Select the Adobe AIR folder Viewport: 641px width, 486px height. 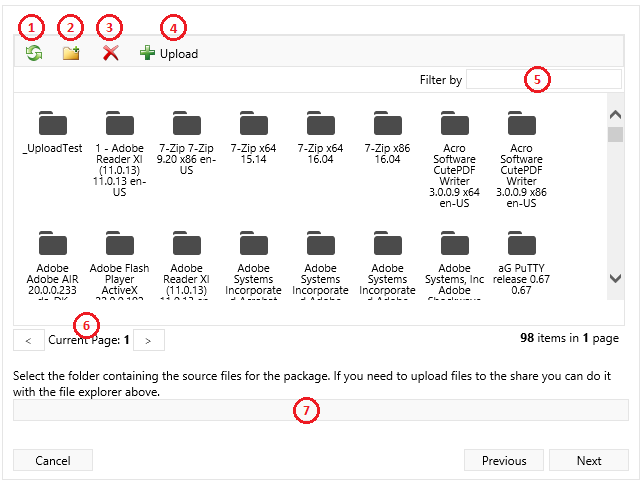[52, 244]
